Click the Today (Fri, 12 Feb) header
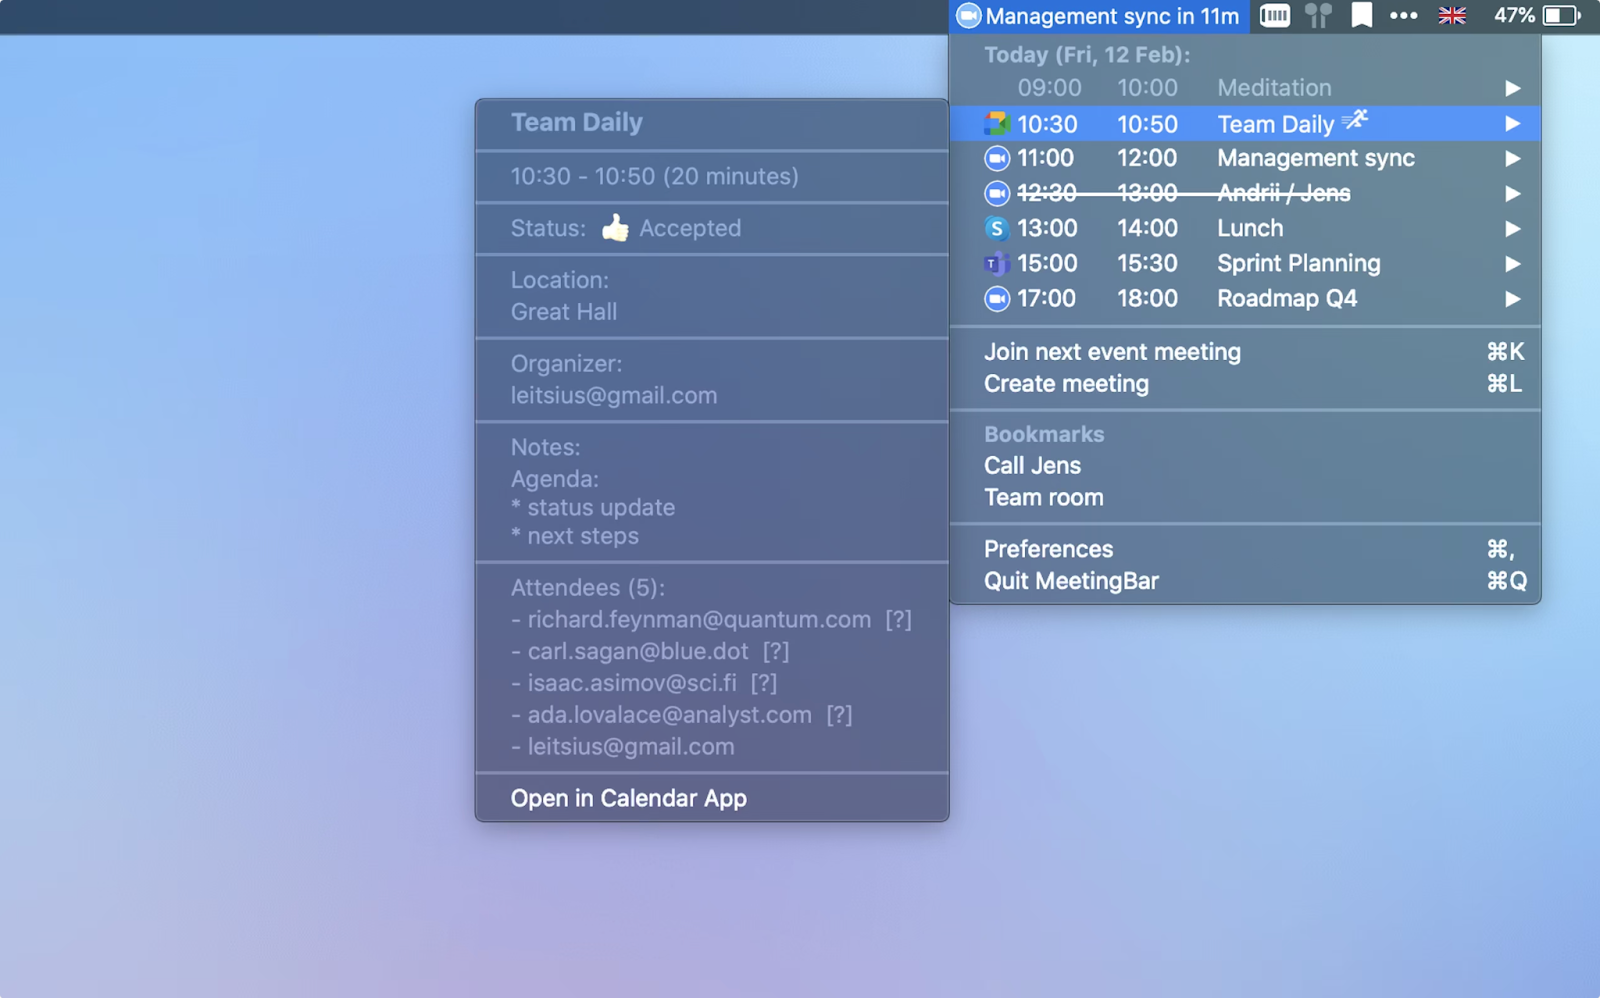The height and width of the screenshot is (998, 1600). tap(1087, 55)
